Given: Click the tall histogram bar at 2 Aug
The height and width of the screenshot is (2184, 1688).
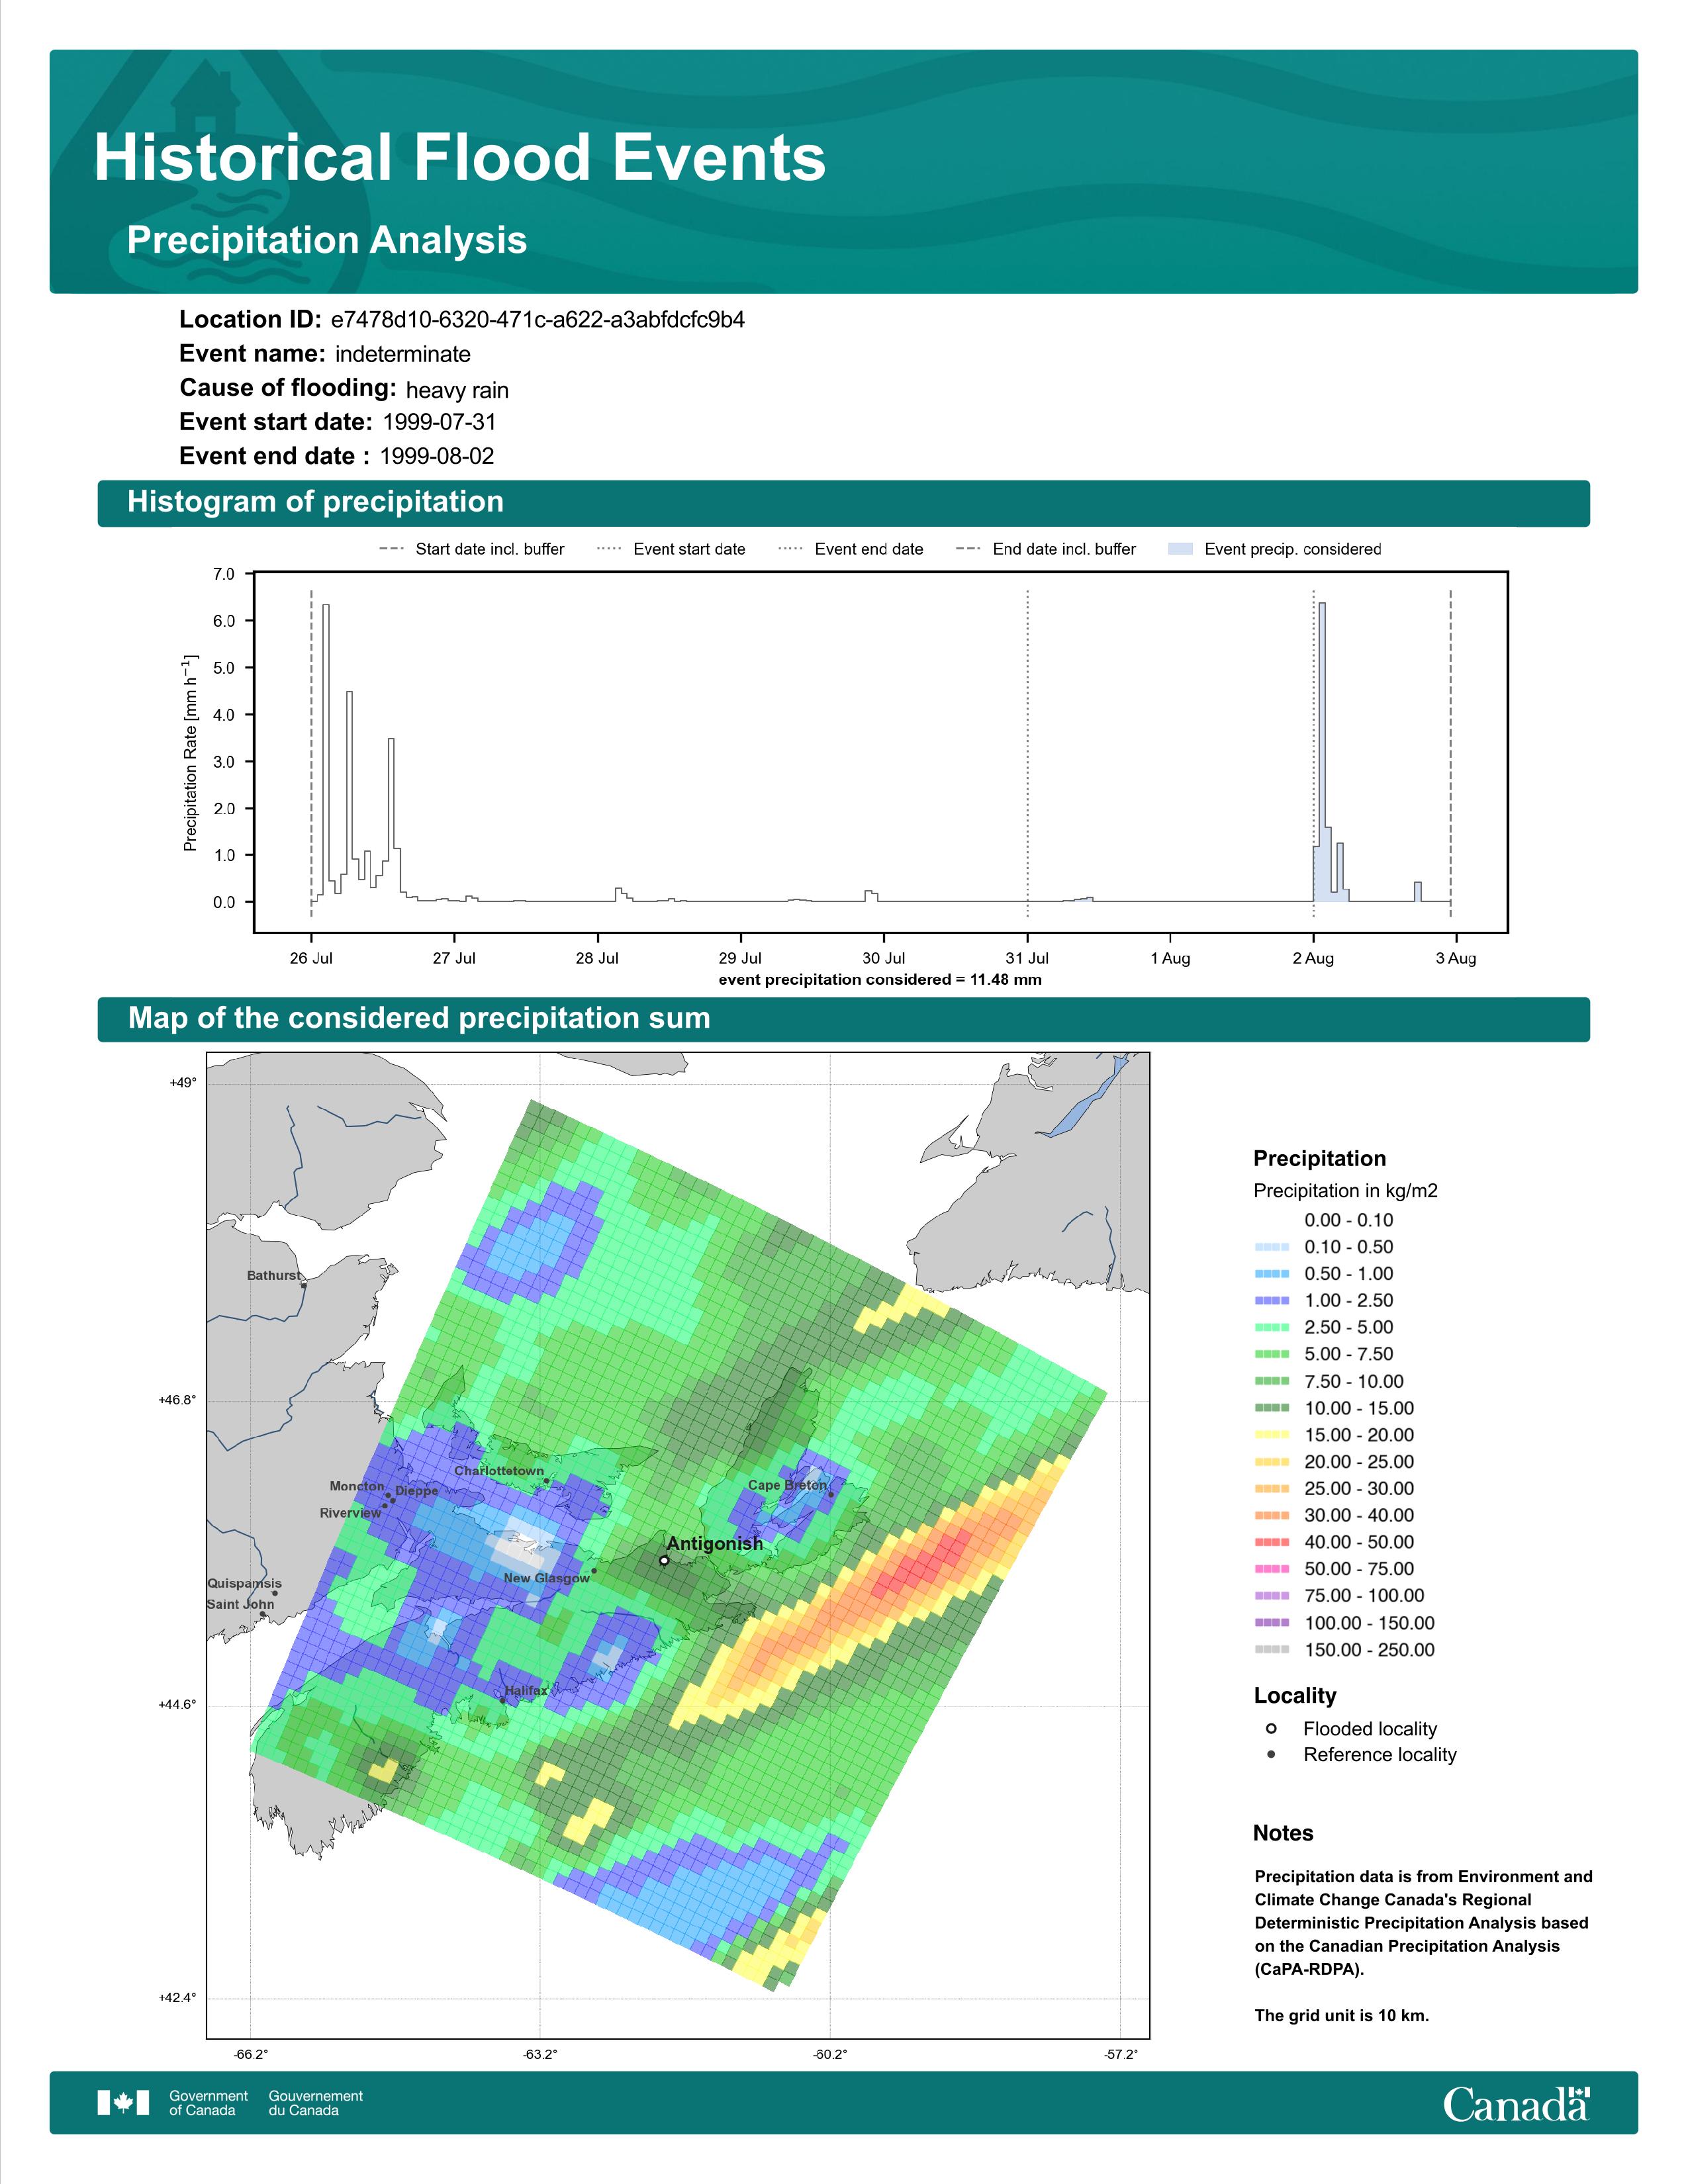Looking at the screenshot, I should (1322, 750).
